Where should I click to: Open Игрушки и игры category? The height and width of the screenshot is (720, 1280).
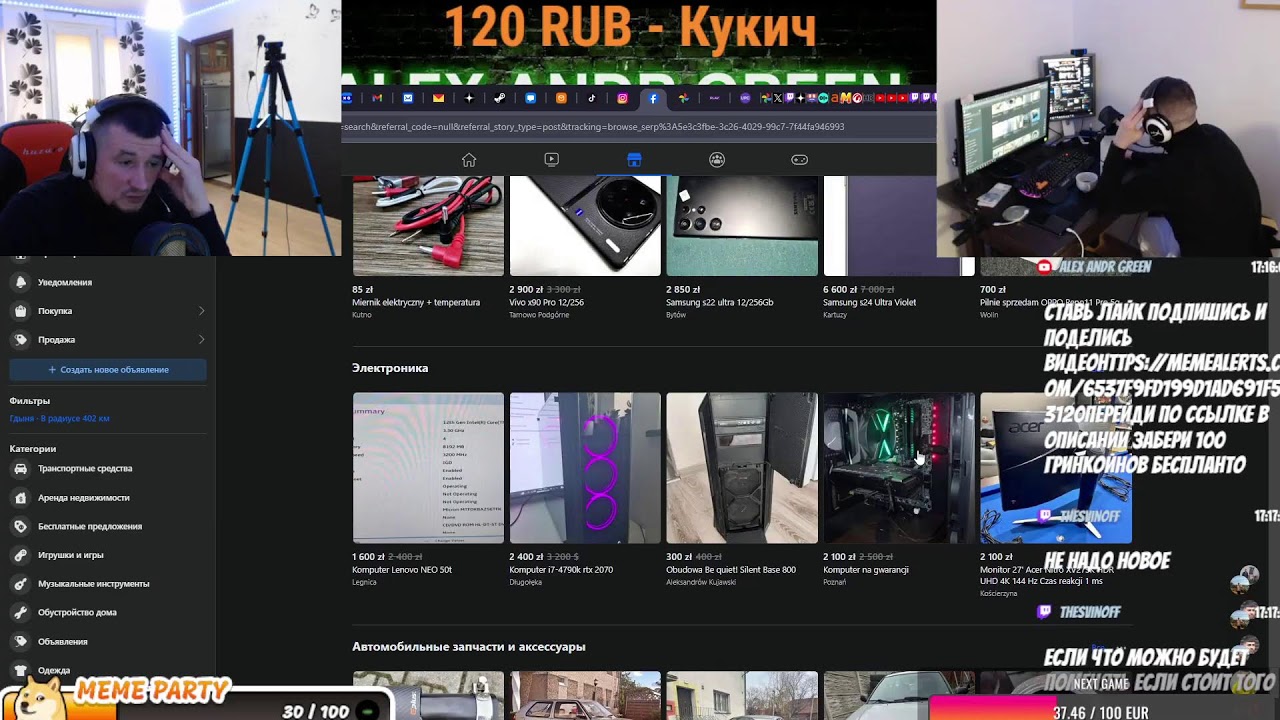(x=71, y=555)
